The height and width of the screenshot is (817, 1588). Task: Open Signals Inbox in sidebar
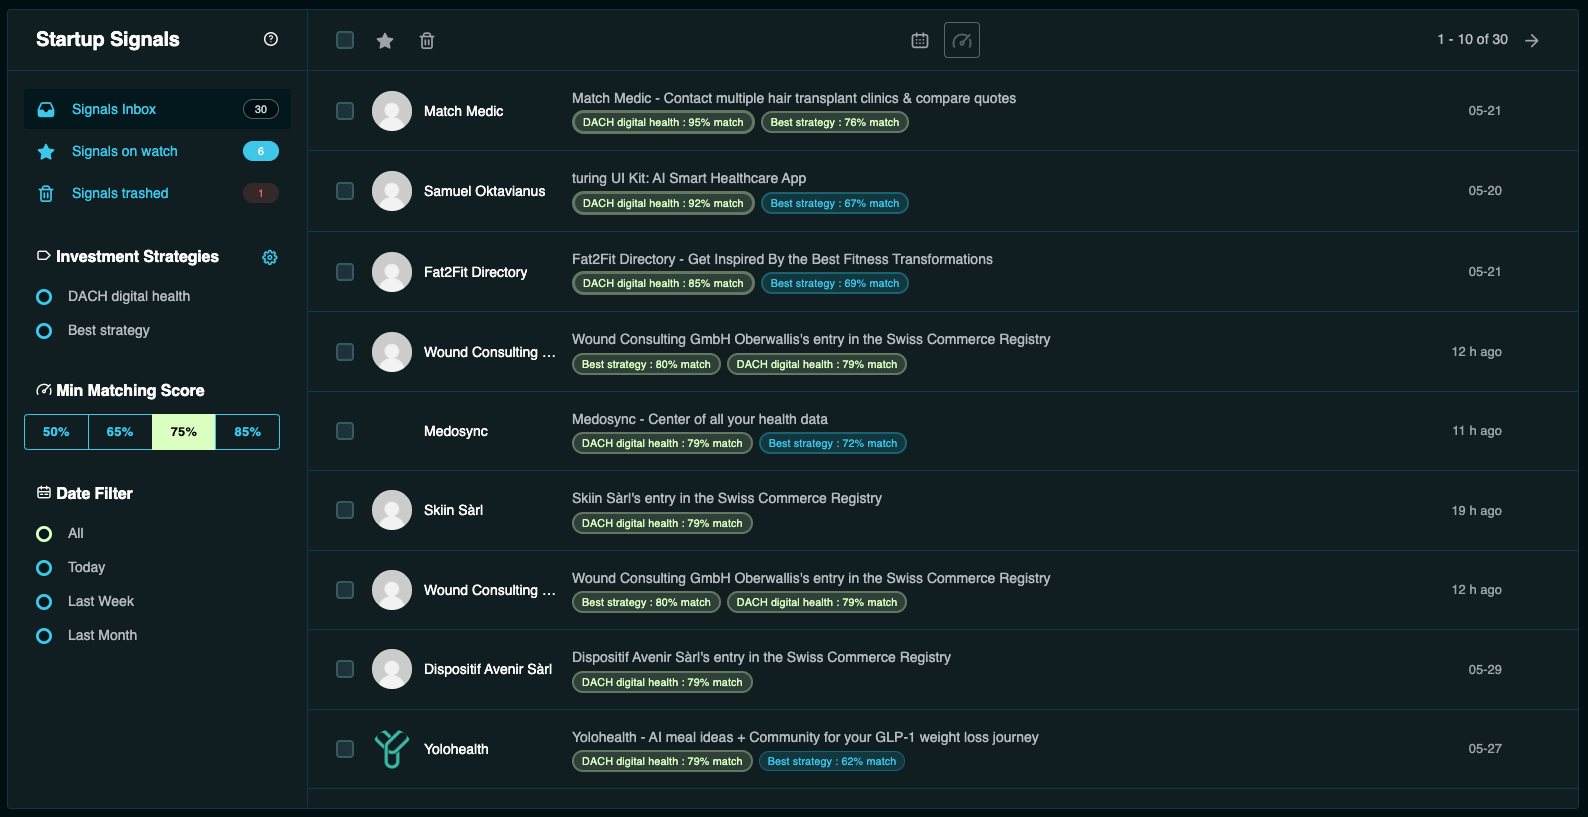tap(157, 109)
